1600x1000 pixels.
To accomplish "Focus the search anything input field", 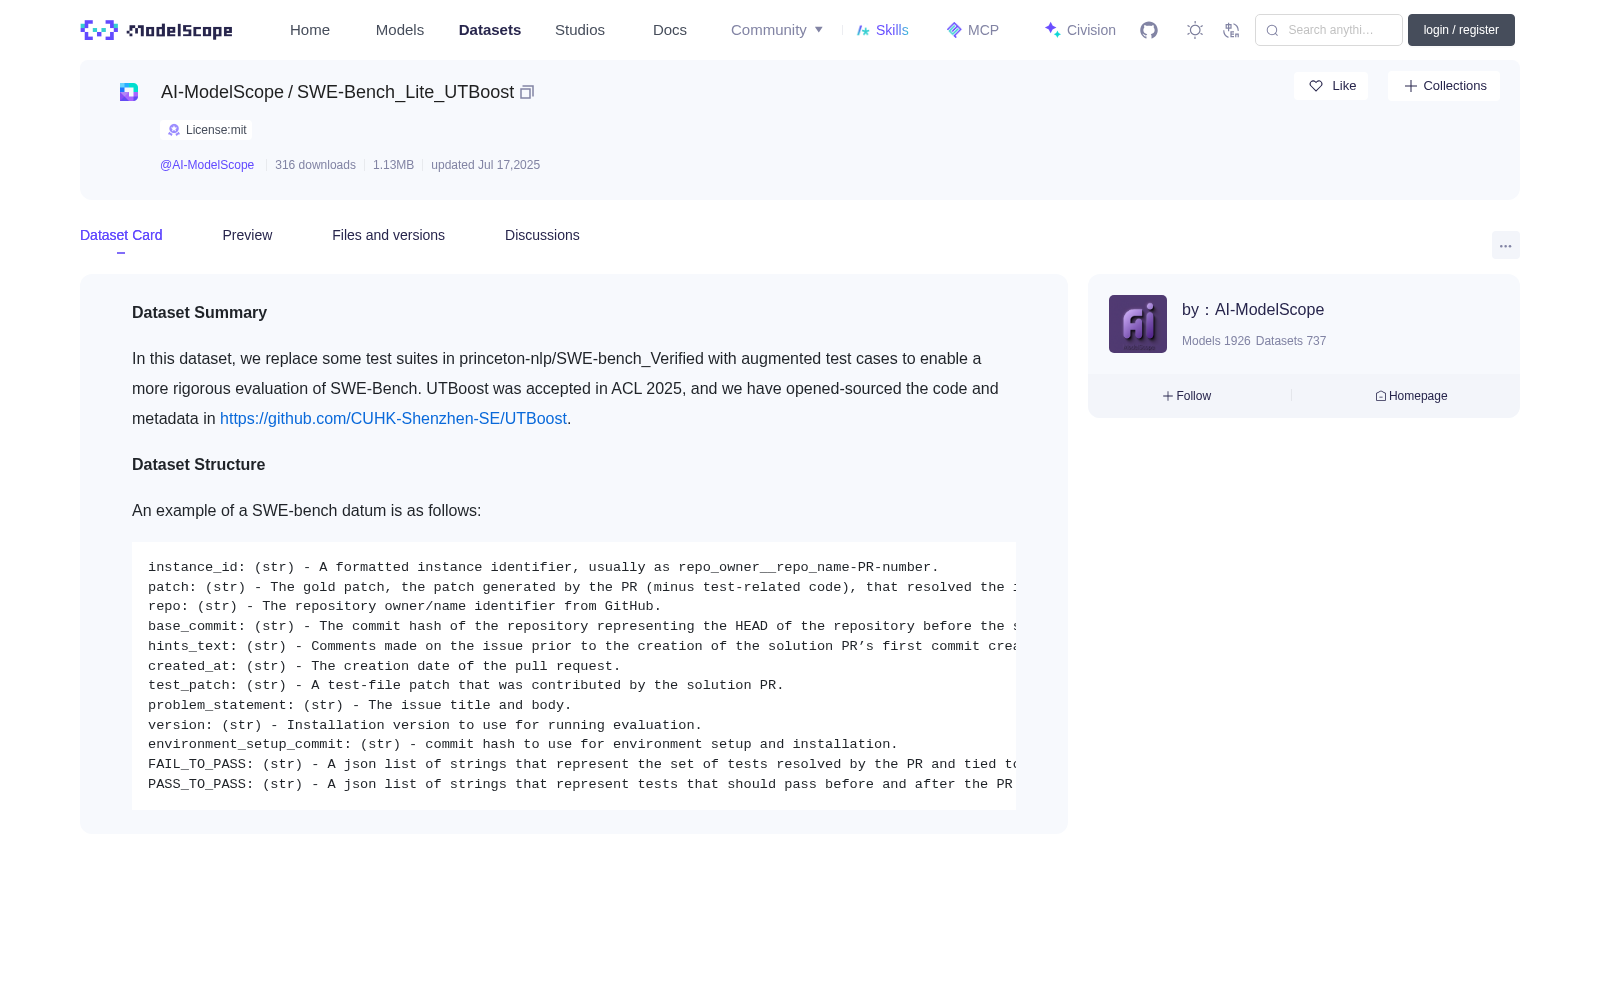I will tap(1329, 30).
